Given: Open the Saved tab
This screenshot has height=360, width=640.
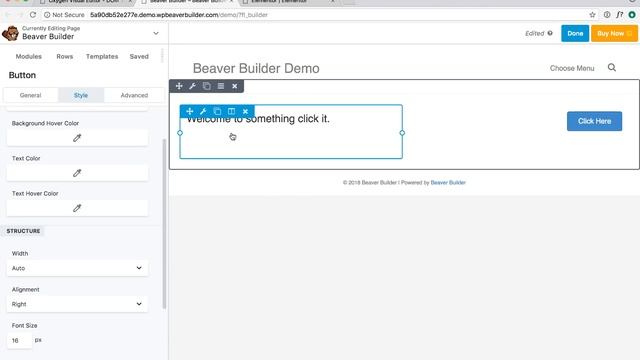Looking at the screenshot, I should click(139, 56).
